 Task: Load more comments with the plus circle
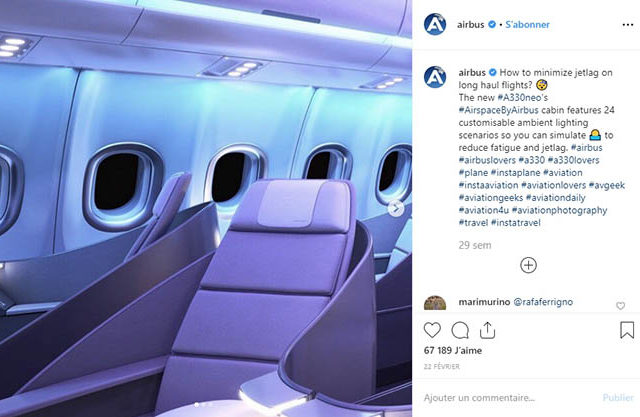528,265
